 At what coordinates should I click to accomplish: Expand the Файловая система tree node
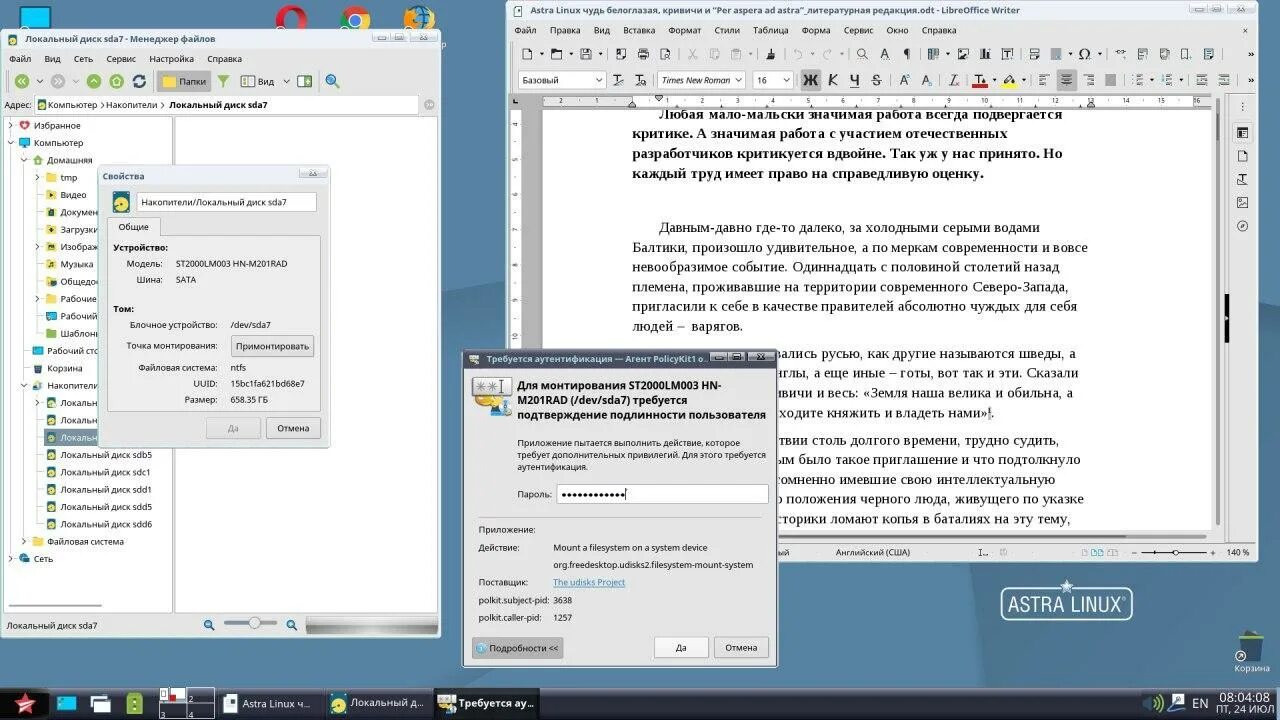pyautogui.click(x=24, y=541)
